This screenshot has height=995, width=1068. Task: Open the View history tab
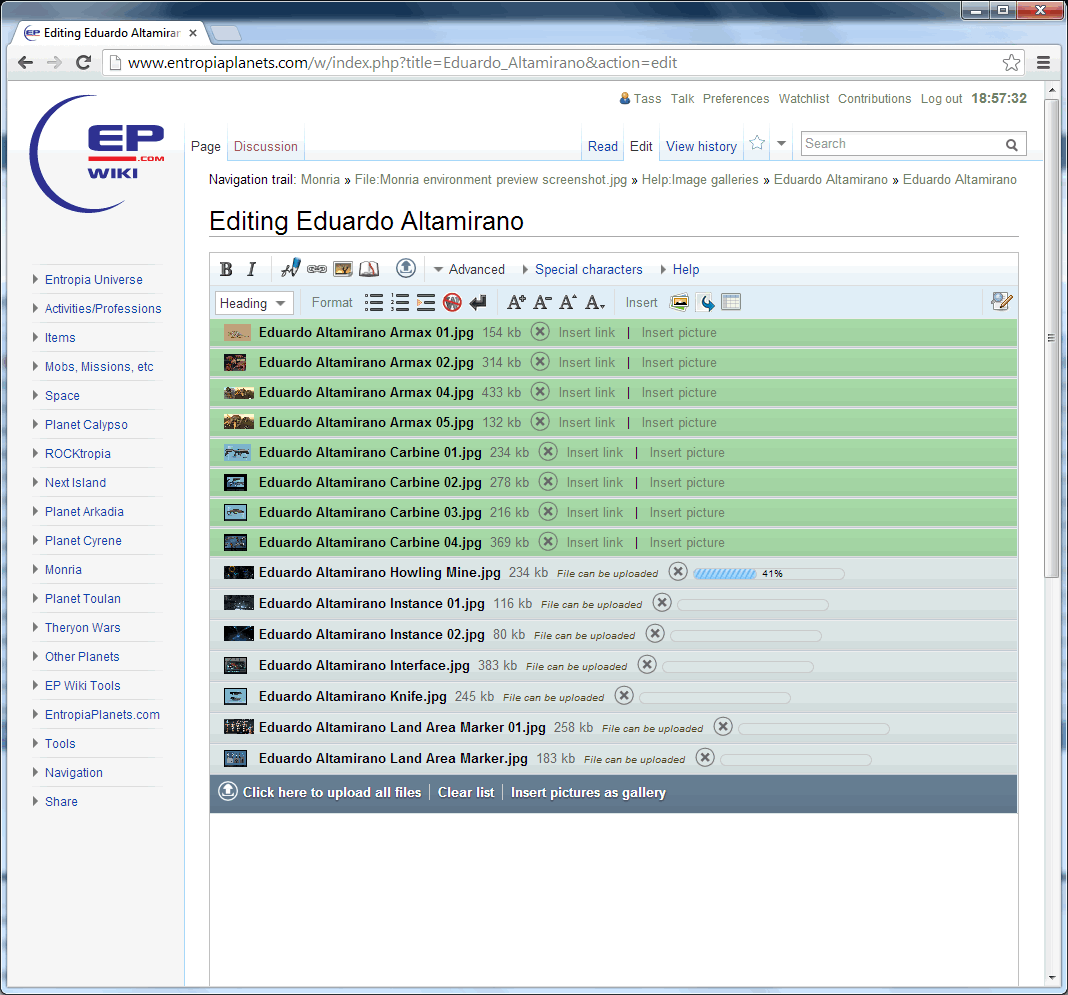[701, 146]
